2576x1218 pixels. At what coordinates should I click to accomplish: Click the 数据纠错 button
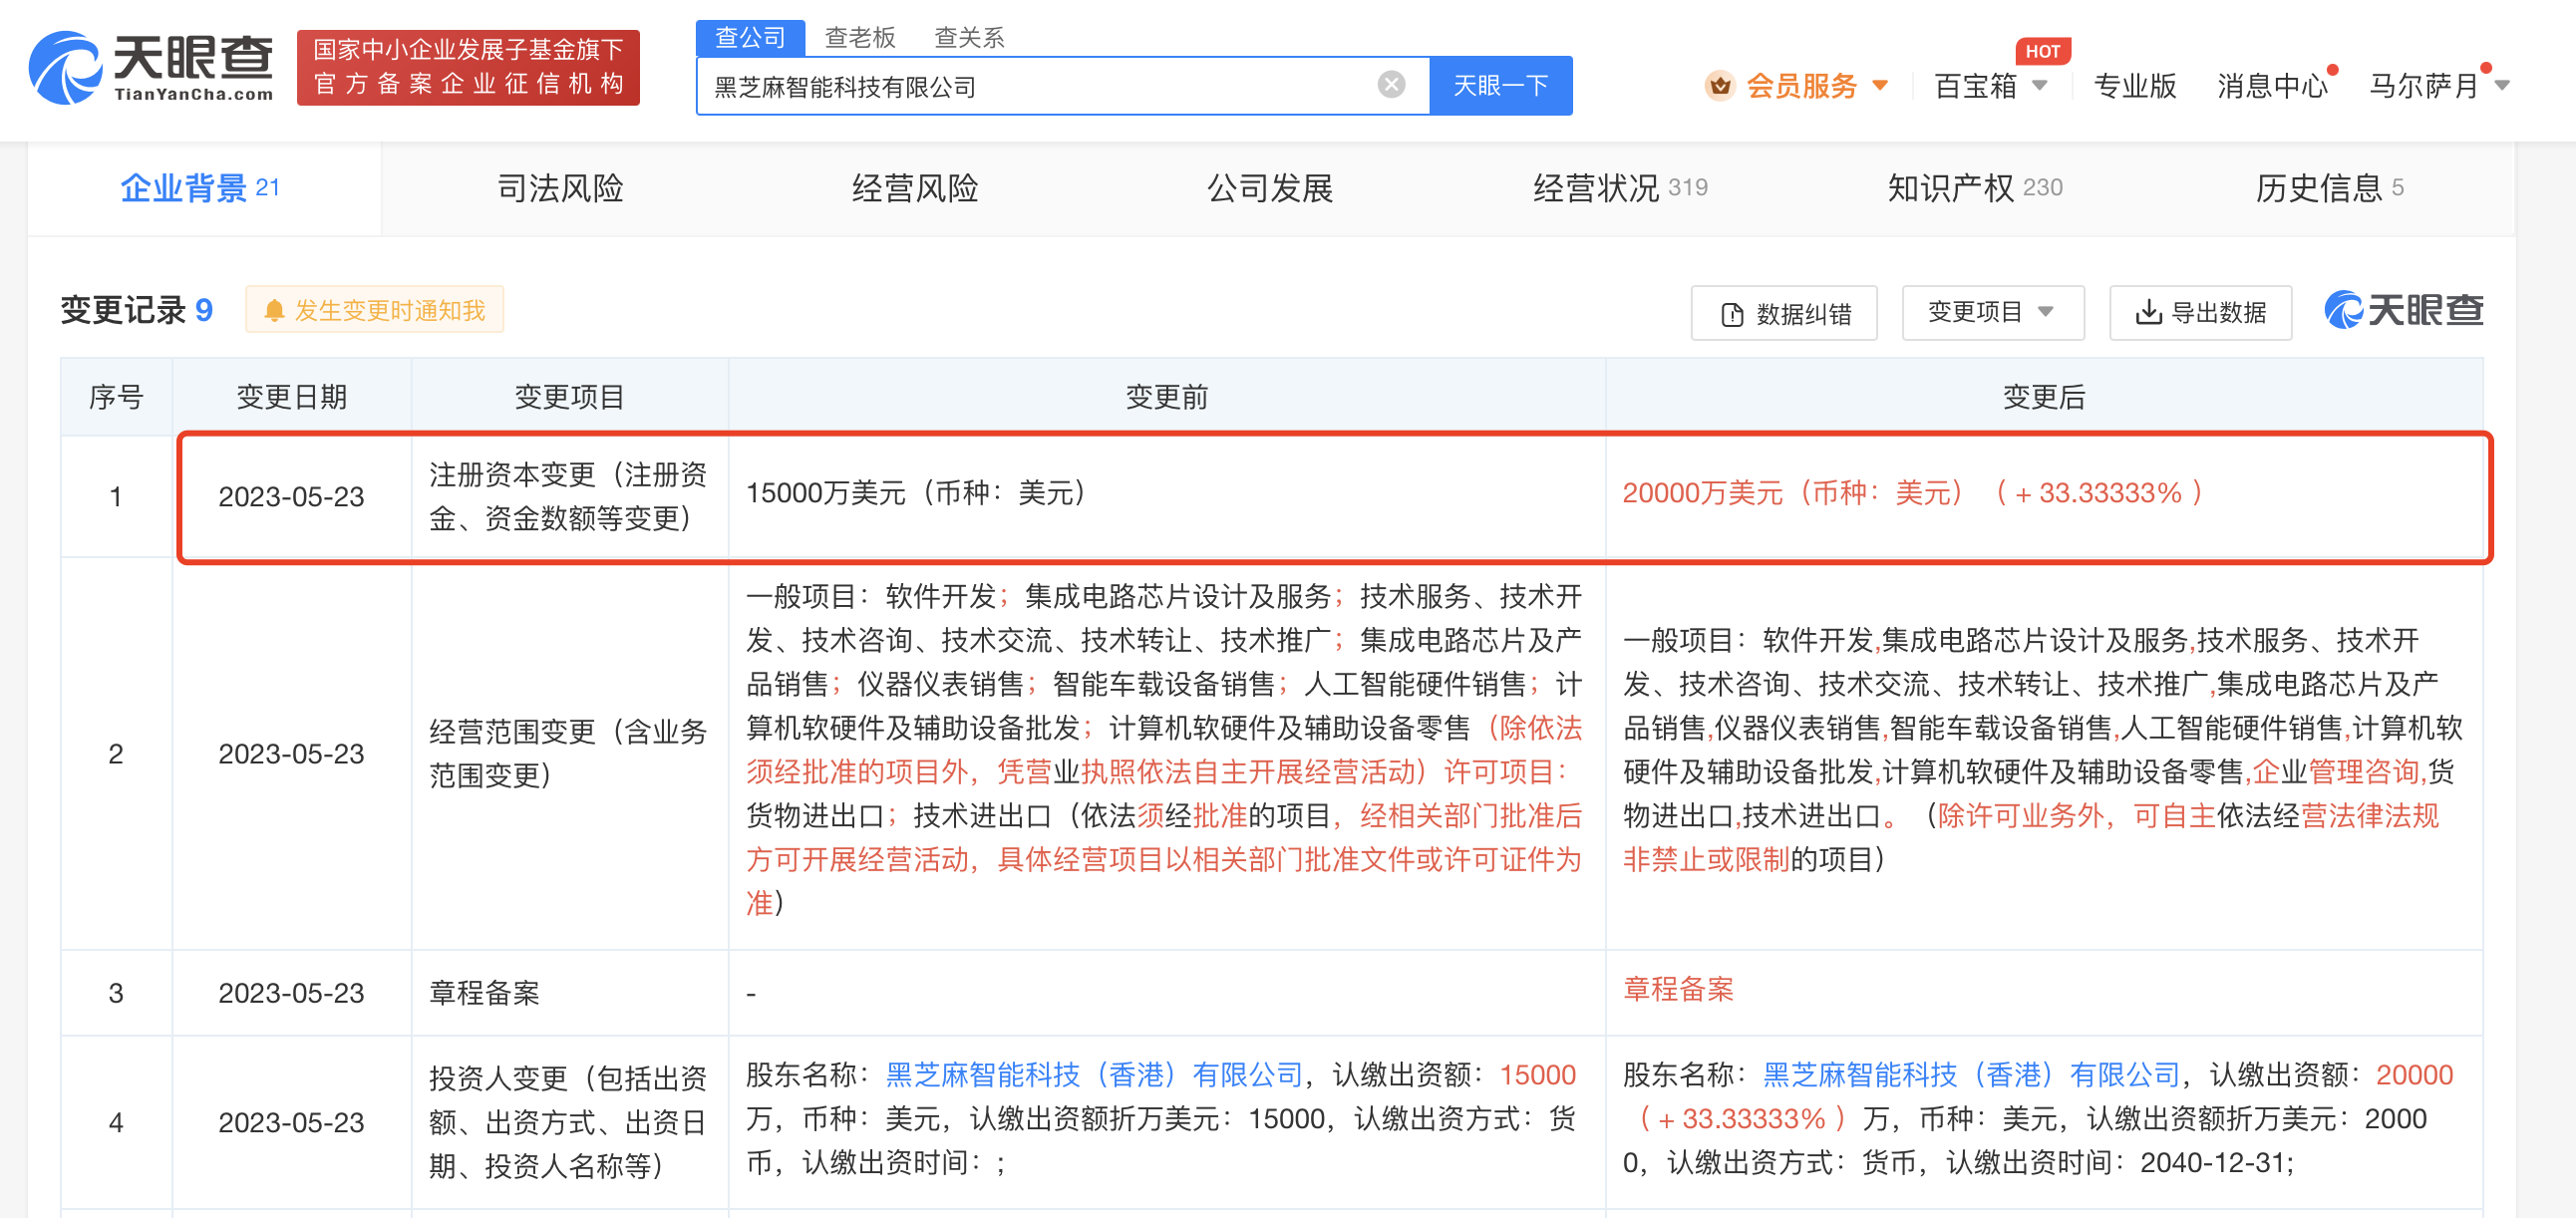[x=1784, y=314]
